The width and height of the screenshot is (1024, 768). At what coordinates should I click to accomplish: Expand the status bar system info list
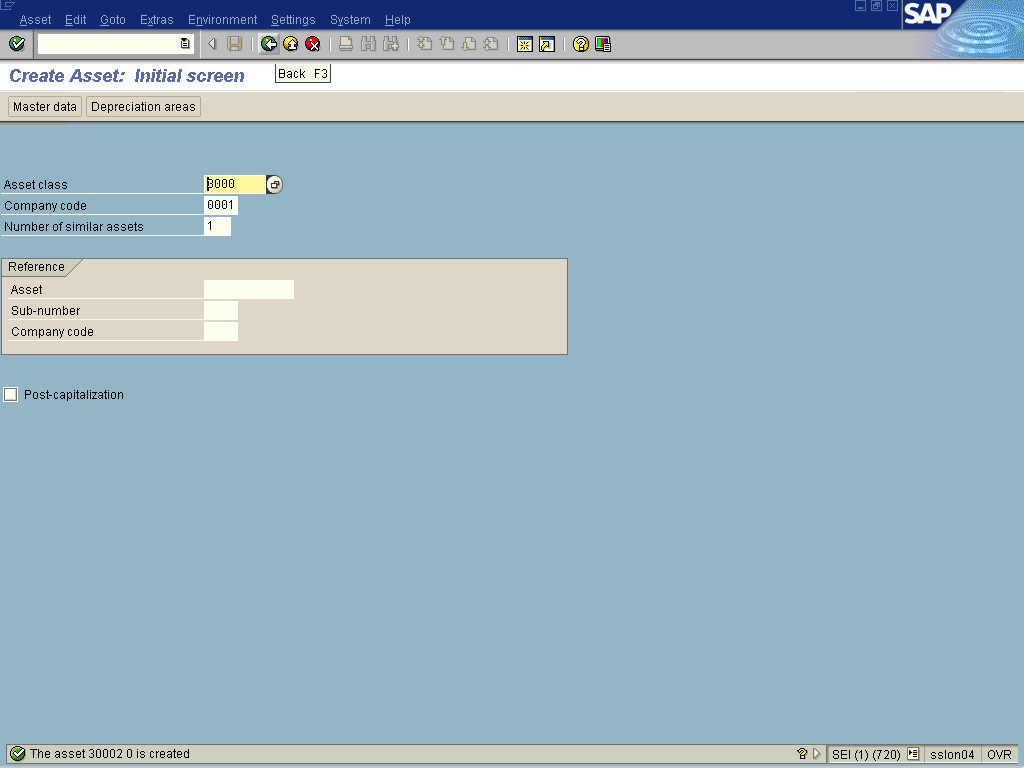(x=913, y=754)
